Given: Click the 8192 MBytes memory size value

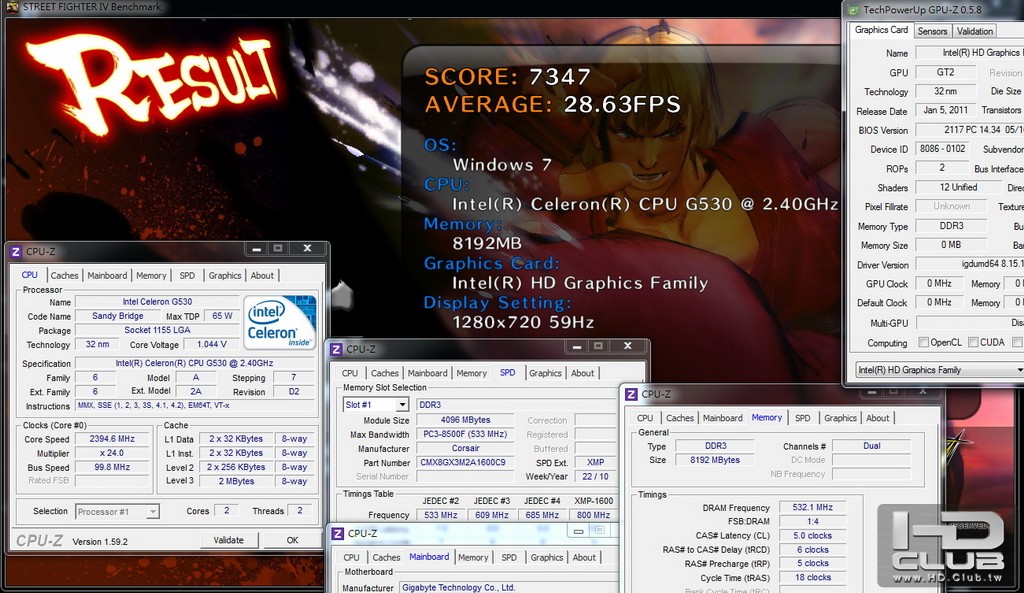Looking at the screenshot, I should coord(715,460).
